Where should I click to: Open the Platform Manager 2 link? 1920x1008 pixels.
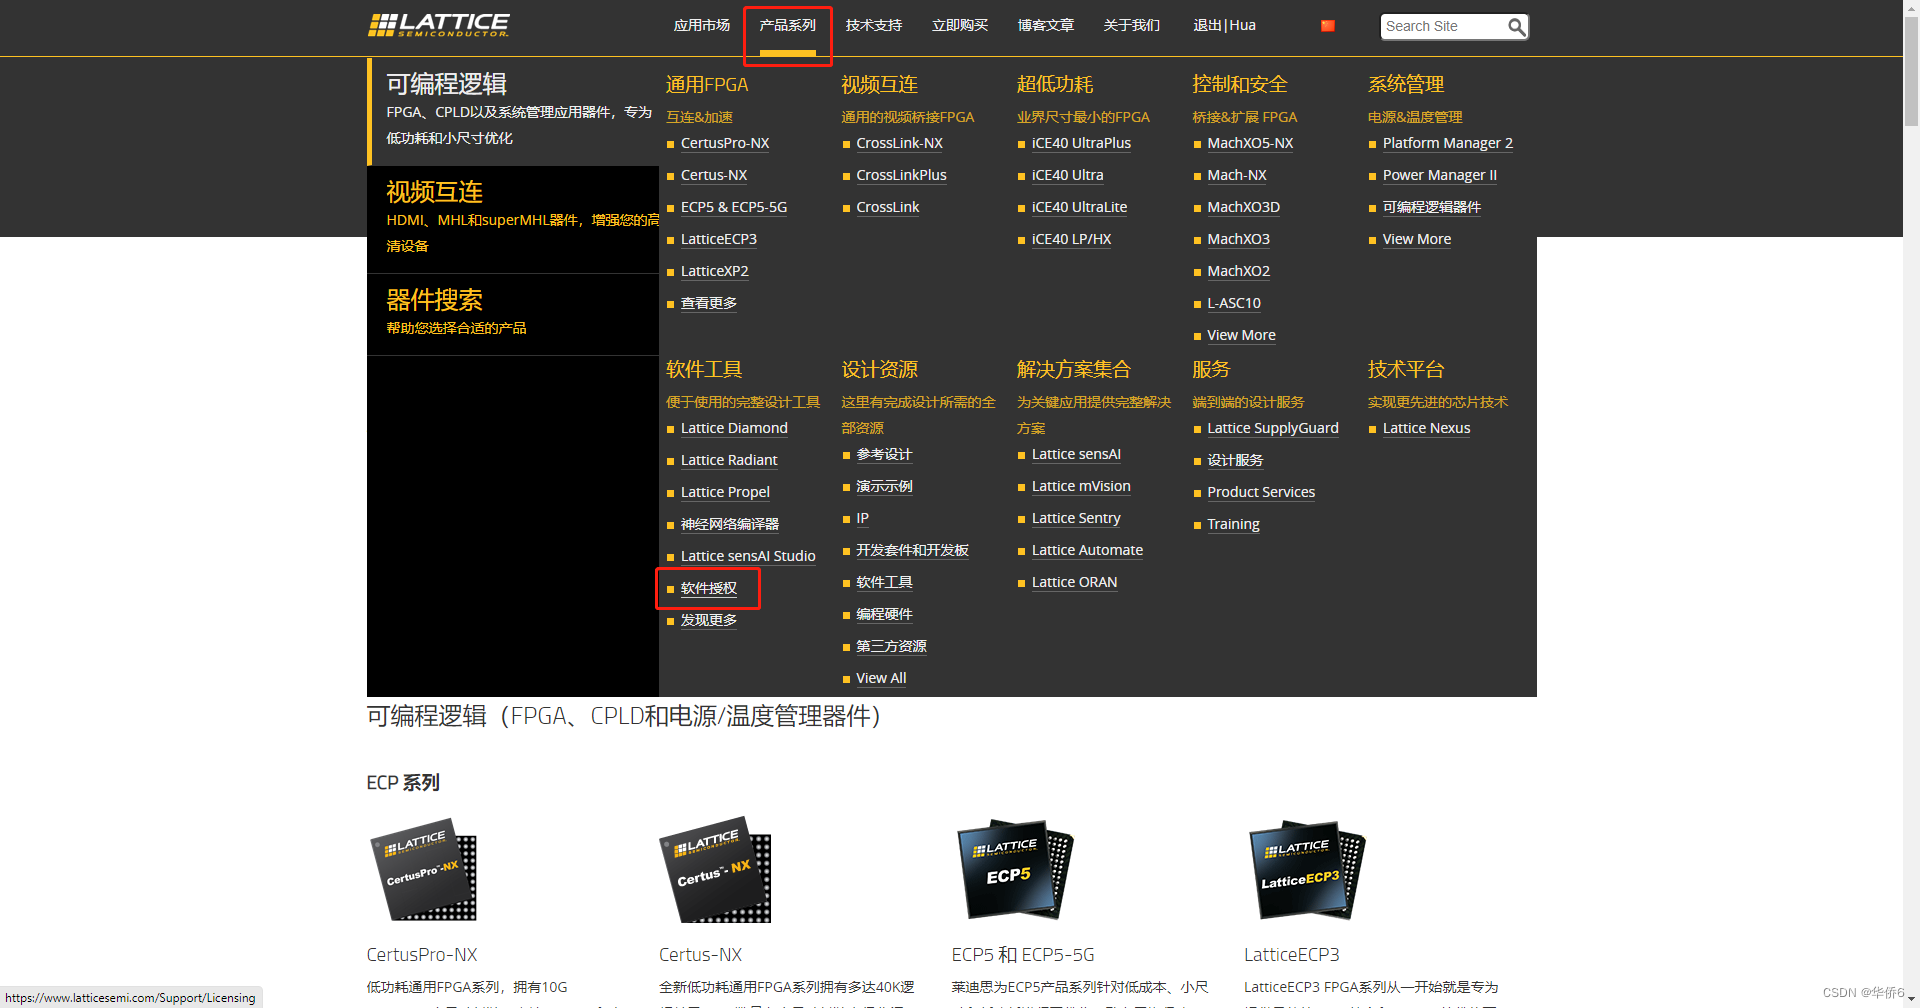pos(1447,144)
